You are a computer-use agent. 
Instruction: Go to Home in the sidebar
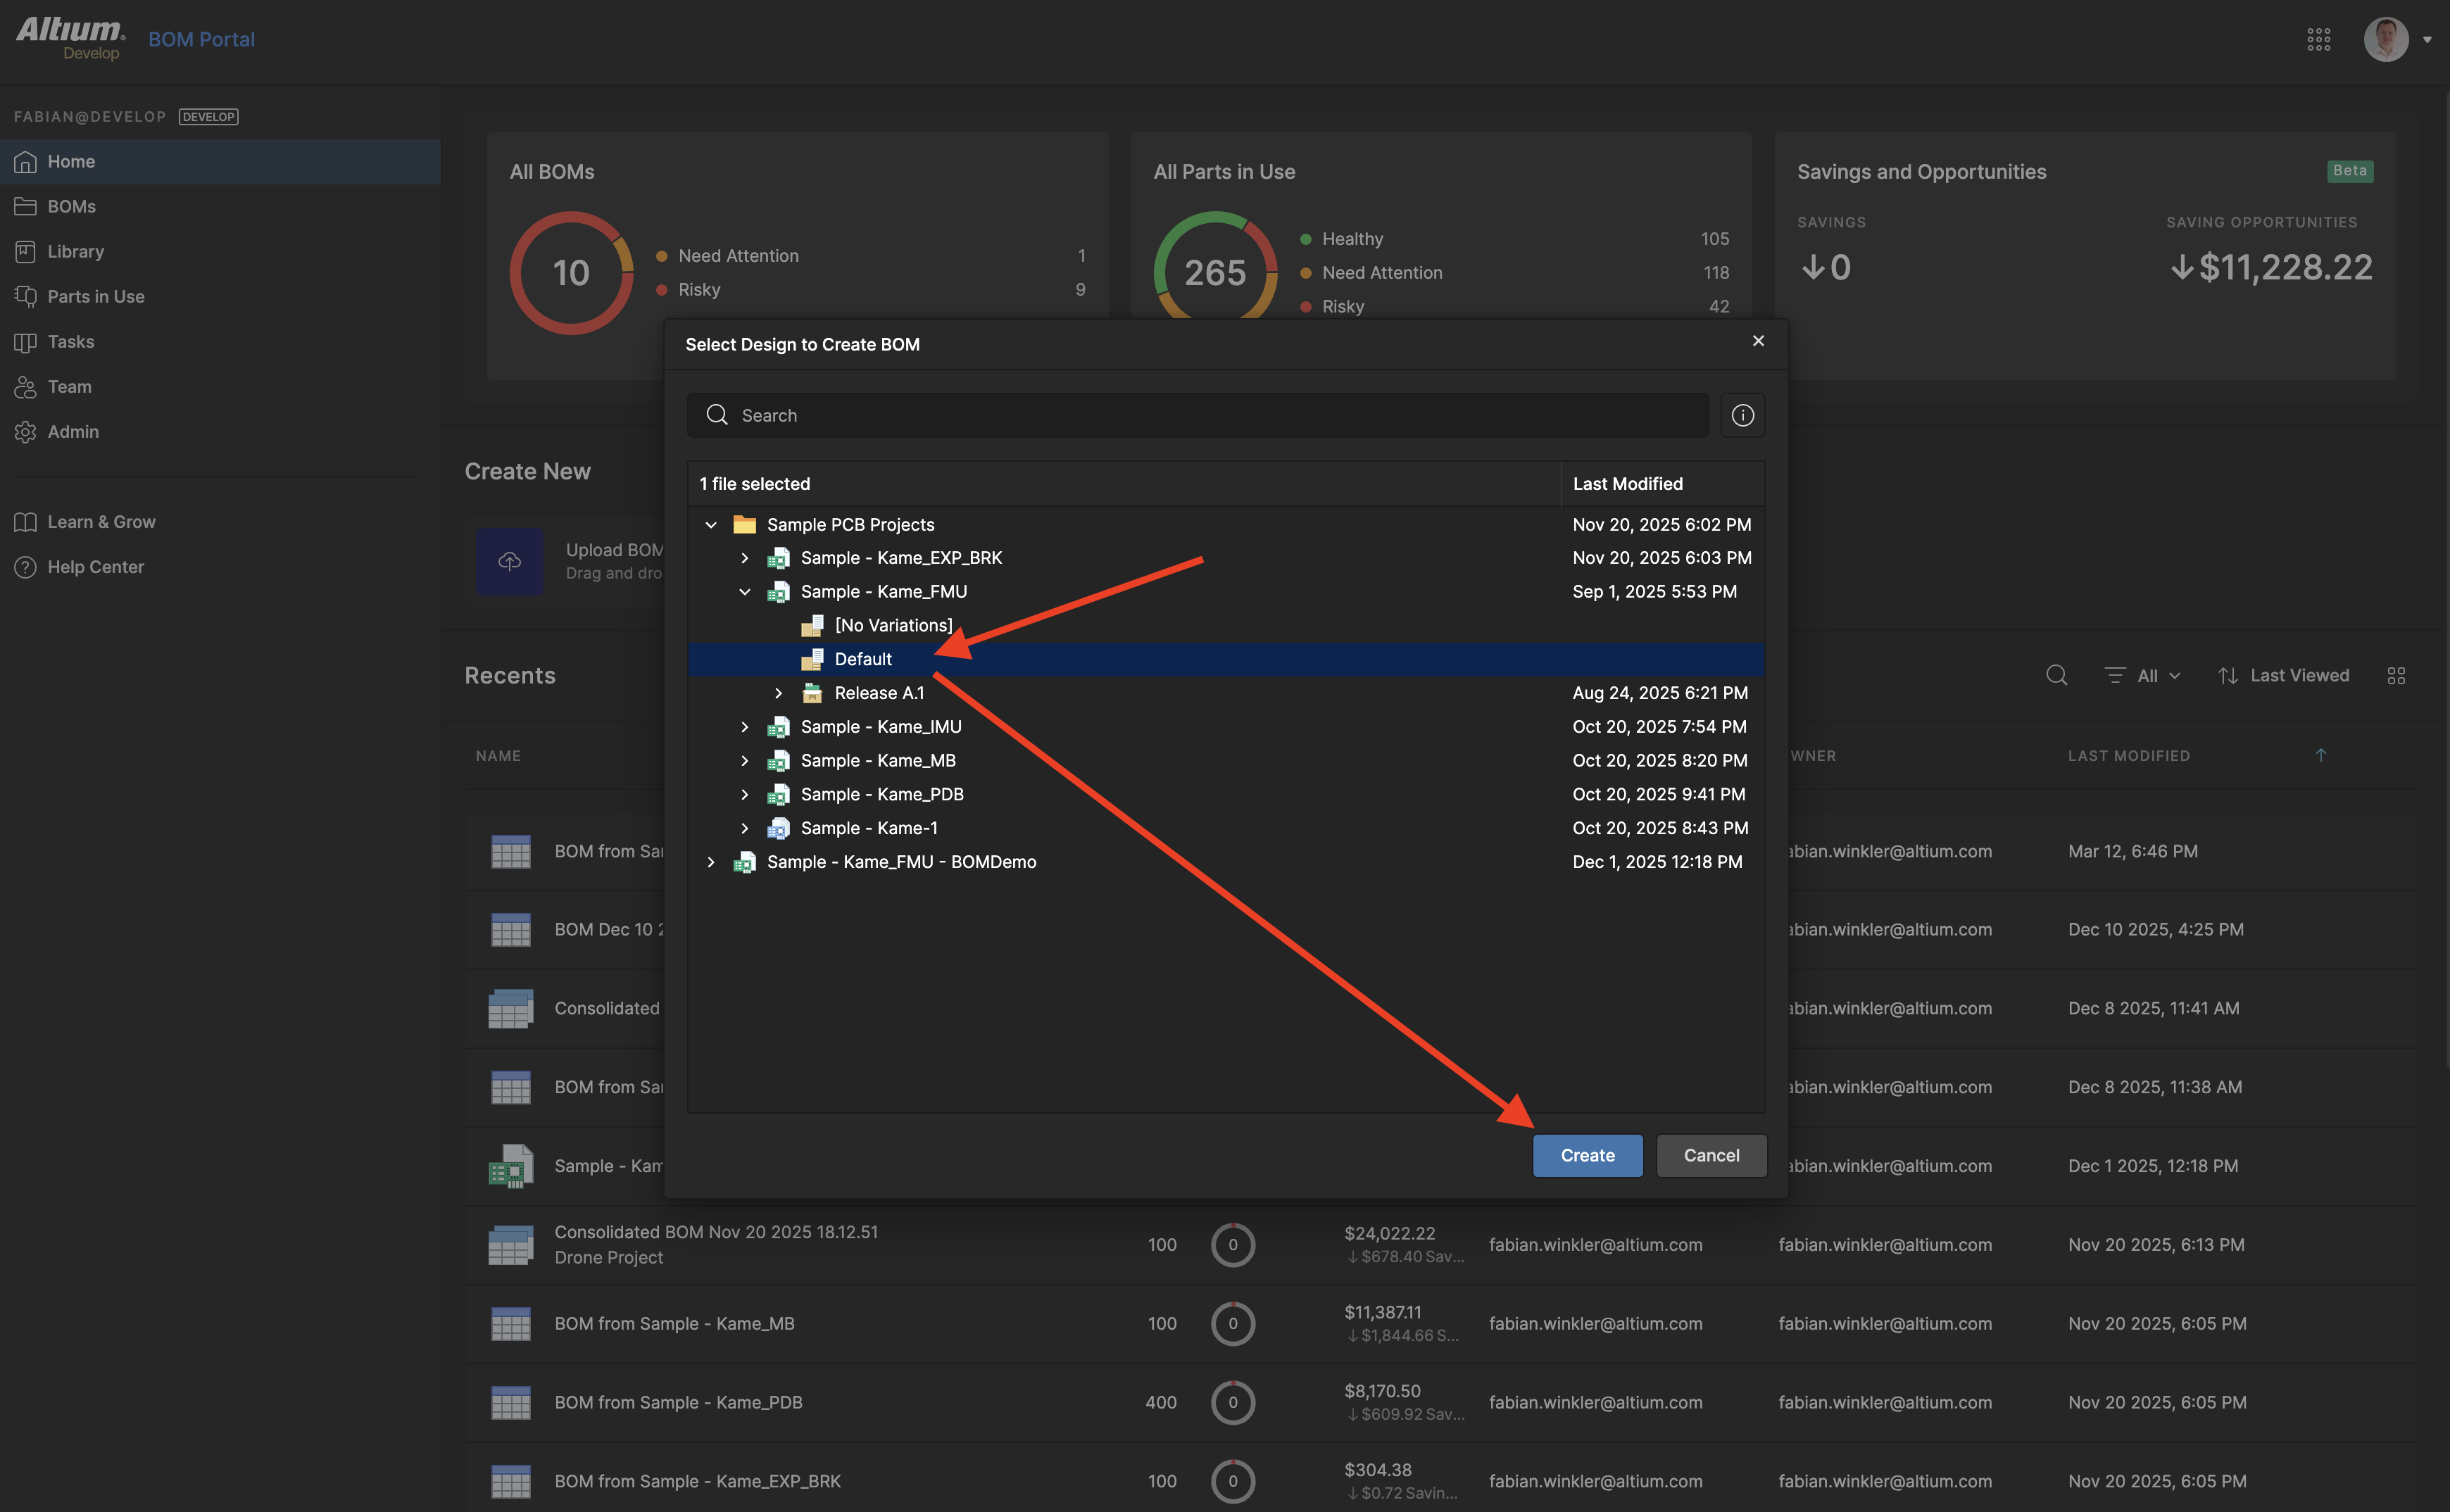click(x=220, y=161)
